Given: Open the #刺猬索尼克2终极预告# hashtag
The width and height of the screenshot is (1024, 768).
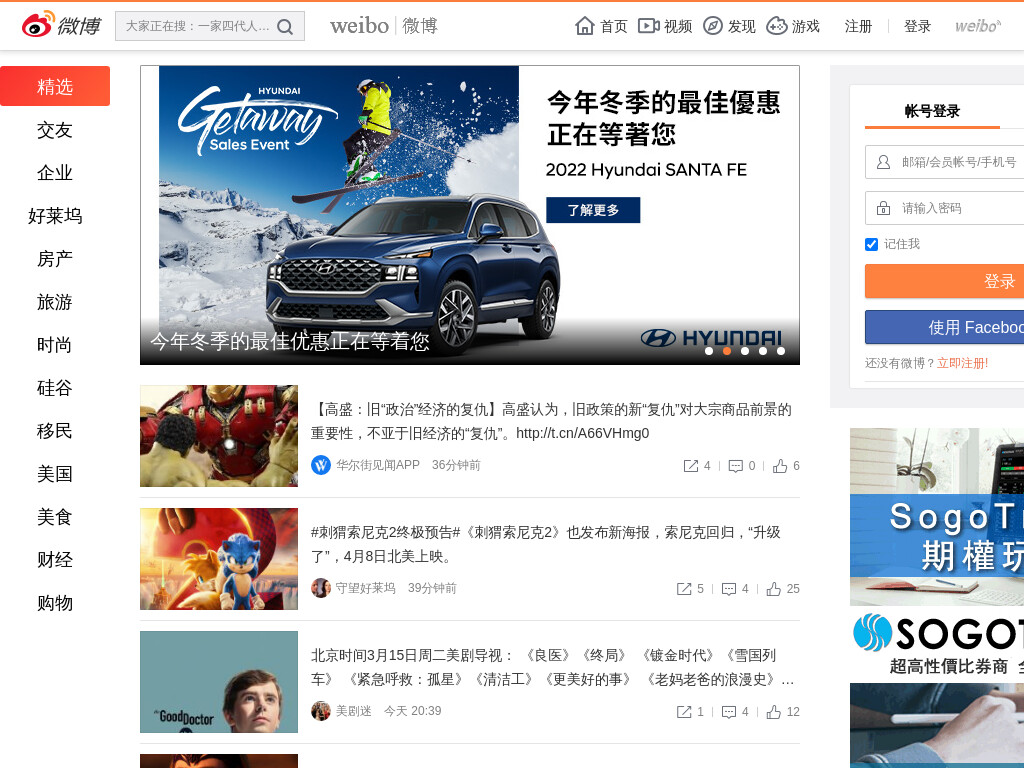Looking at the screenshot, I should click(x=385, y=533).
